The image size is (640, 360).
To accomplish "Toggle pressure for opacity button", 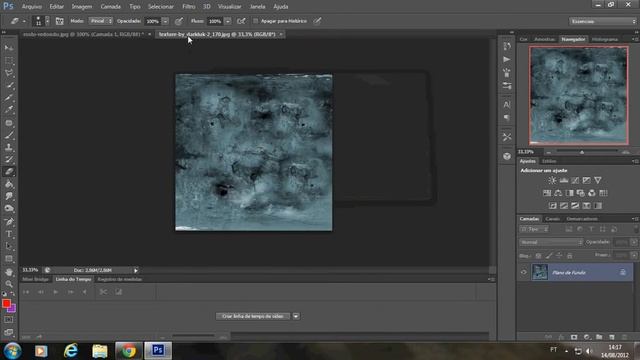I will click(179, 21).
